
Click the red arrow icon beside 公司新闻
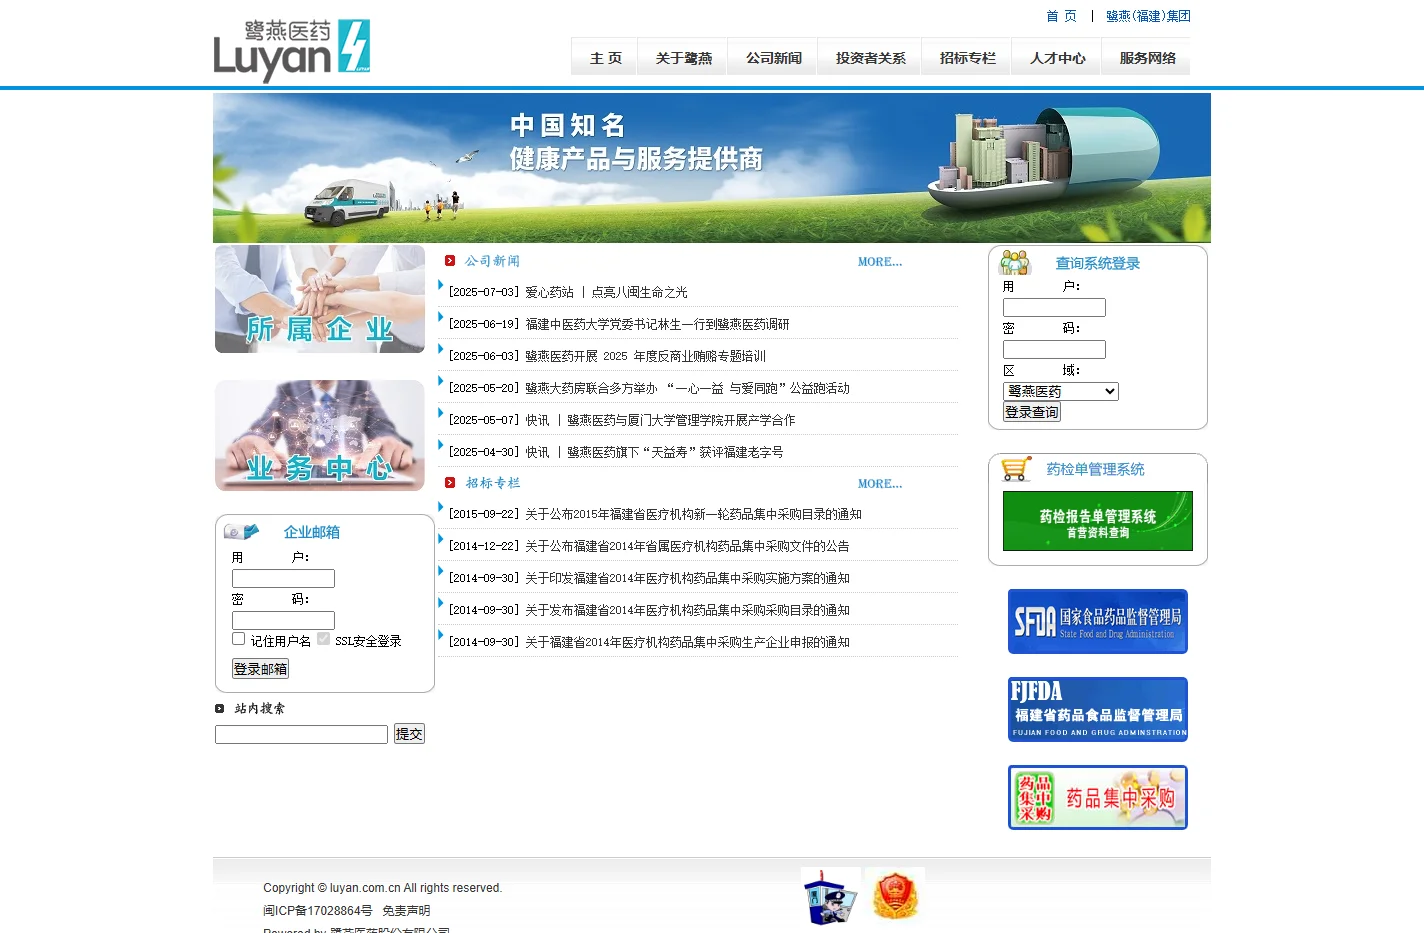point(450,261)
